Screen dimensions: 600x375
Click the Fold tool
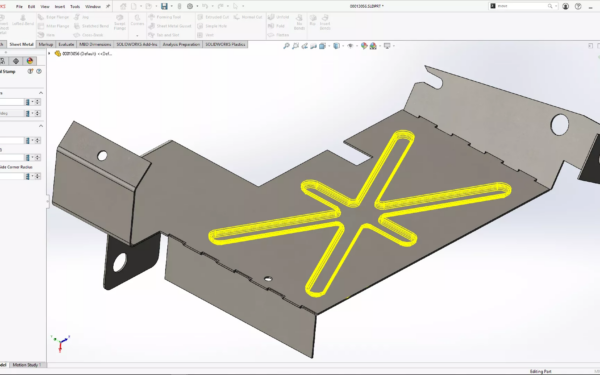(x=276, y=26)
